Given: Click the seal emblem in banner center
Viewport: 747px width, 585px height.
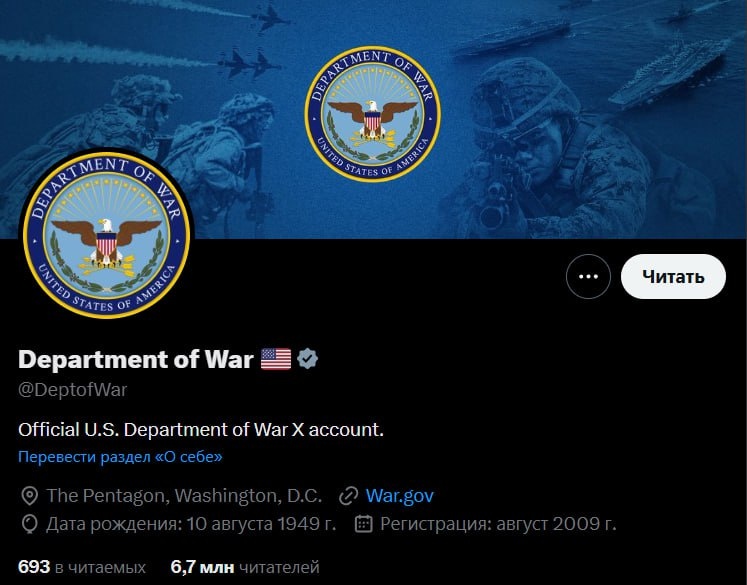Looking at the screenshot, I should click(x=373, y=114).
